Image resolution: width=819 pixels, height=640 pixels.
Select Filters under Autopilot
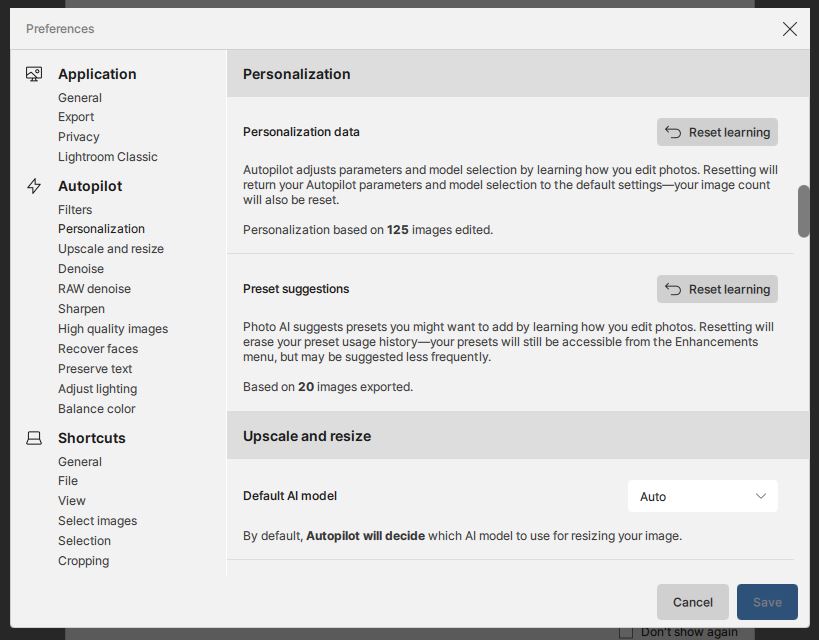point(76,209)
